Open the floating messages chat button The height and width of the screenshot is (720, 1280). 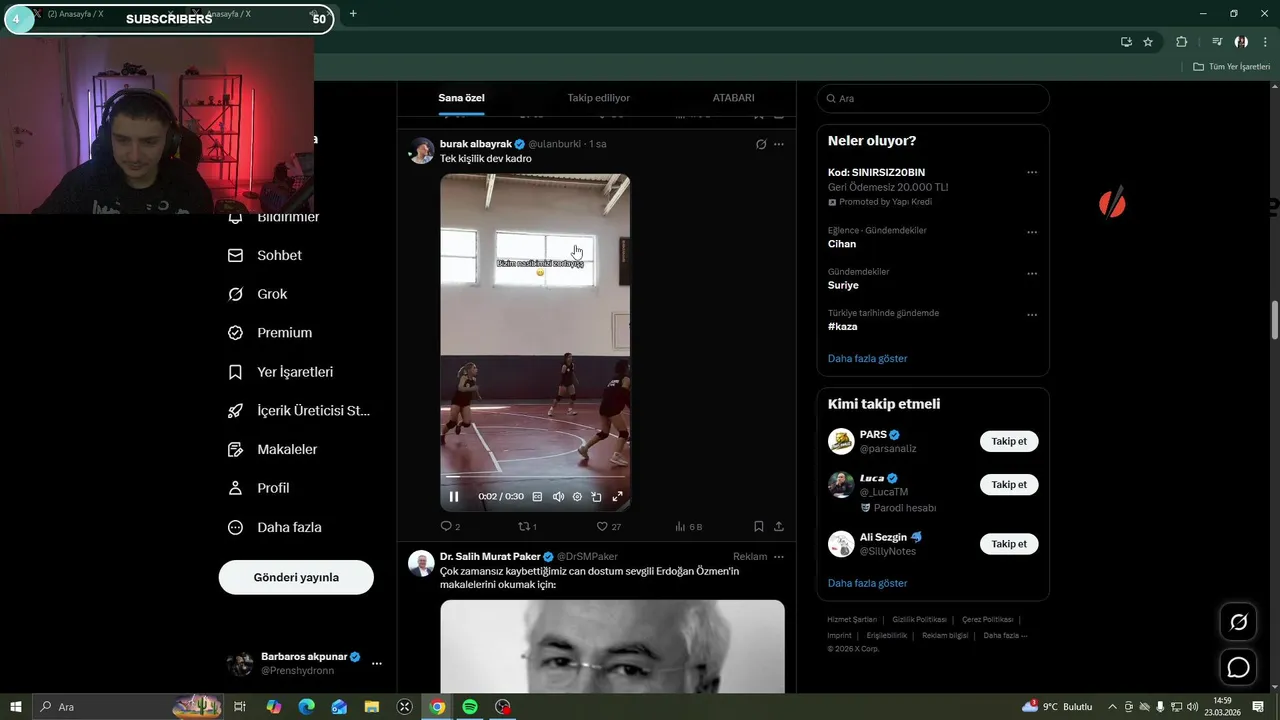point(1238,667)
